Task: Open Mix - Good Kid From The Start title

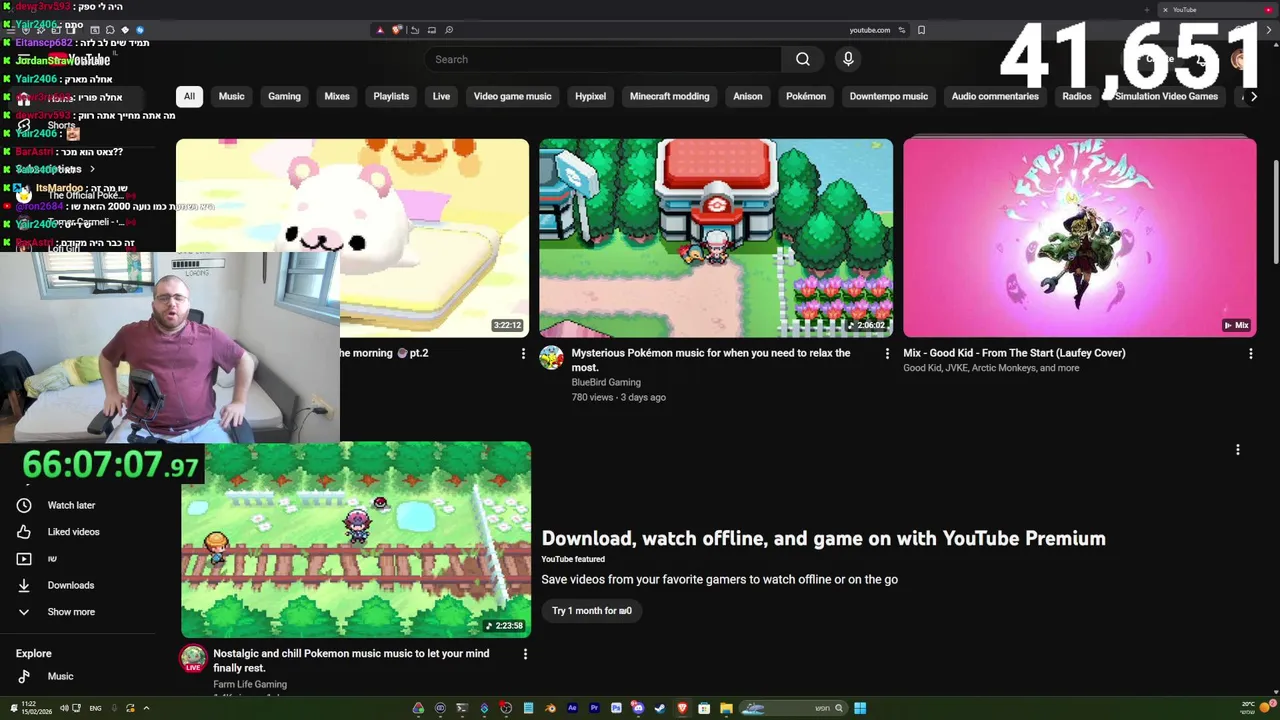Action: click(x=1014, y=353)
